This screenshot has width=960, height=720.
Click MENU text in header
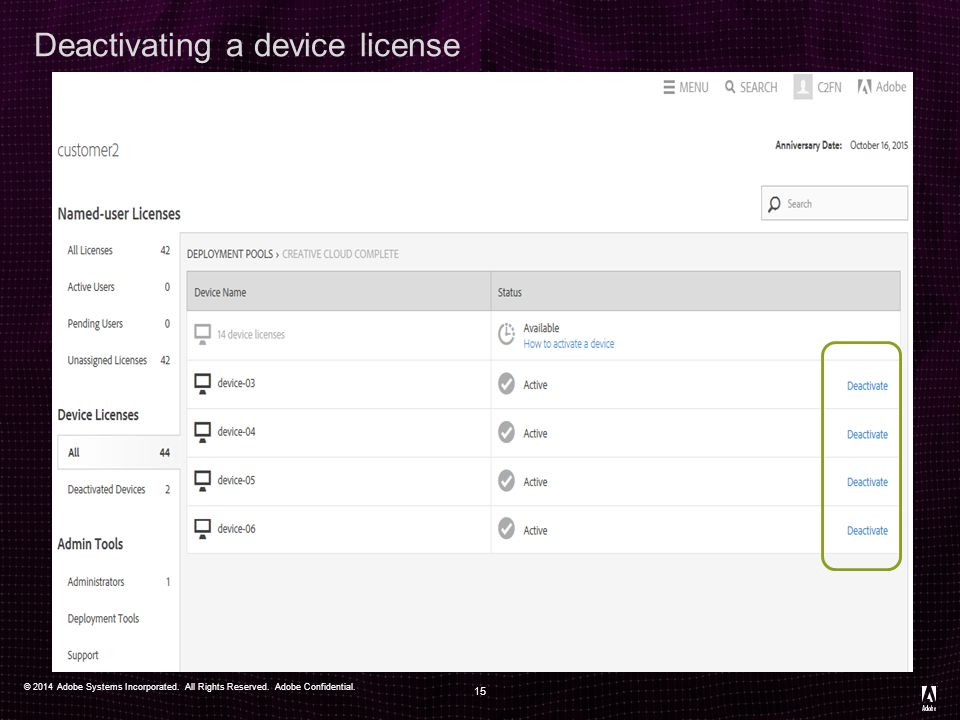[x=694, y=88]
